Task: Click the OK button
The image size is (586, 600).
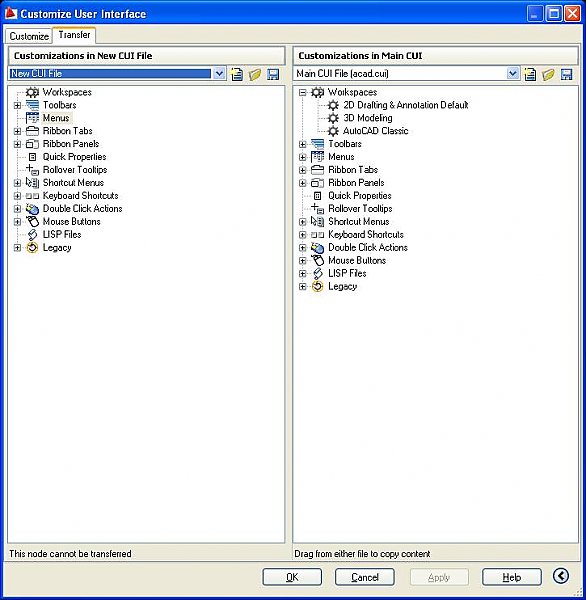Action: [292, 577]
